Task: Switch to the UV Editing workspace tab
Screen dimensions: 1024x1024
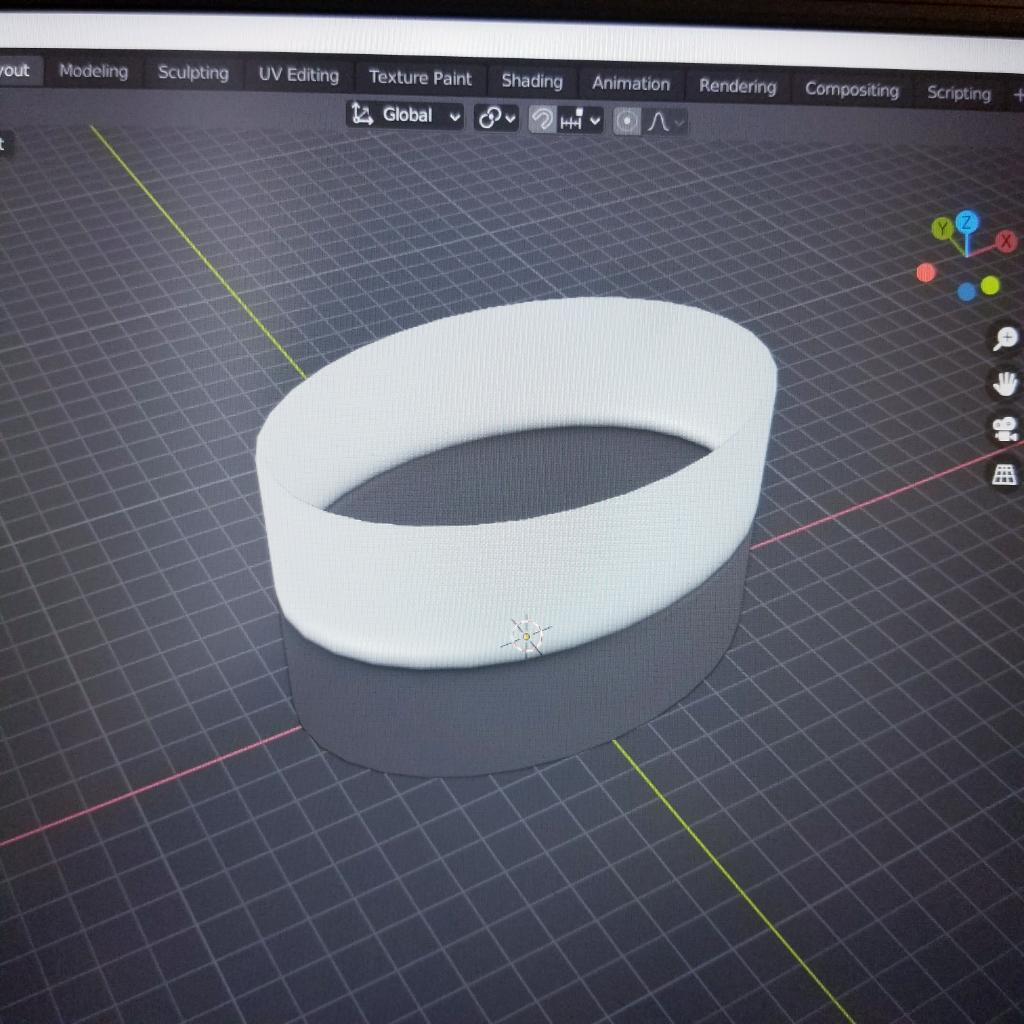Action: (298, 75)
